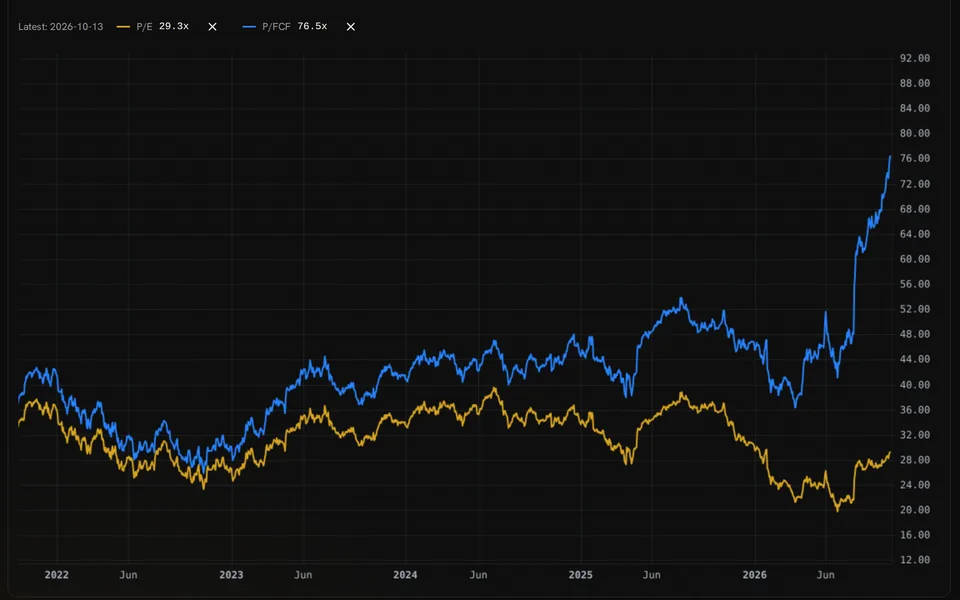Click the 28.00 y-axis label
Image resolution: width=960 pixels, height=600 pixels.
point(915,460)
